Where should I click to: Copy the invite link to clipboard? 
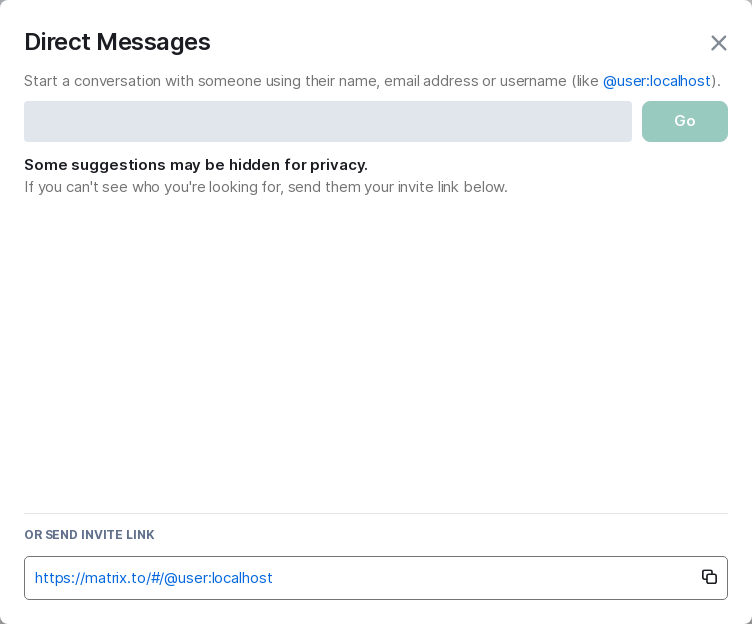[709, 577]
